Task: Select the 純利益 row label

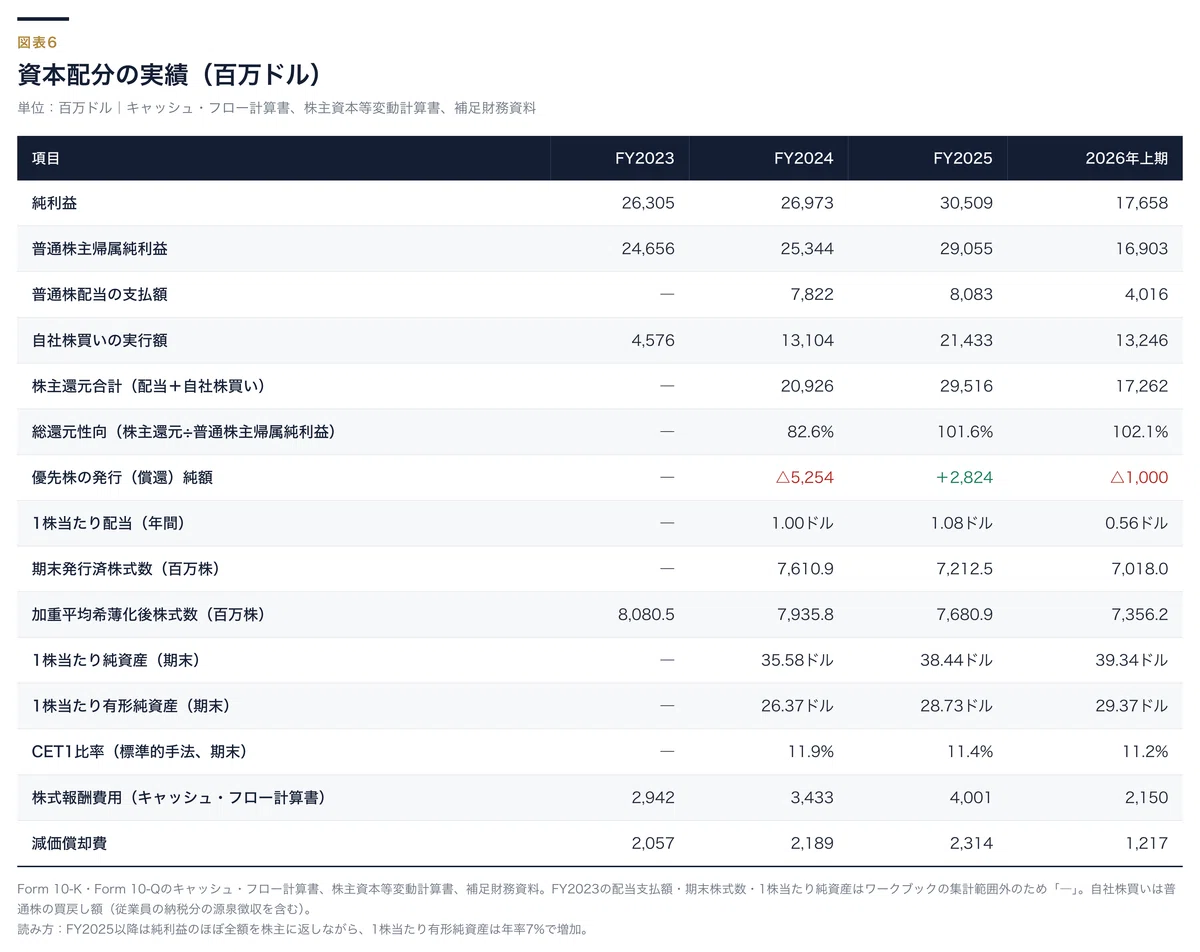Action: (x=54, y=203)
